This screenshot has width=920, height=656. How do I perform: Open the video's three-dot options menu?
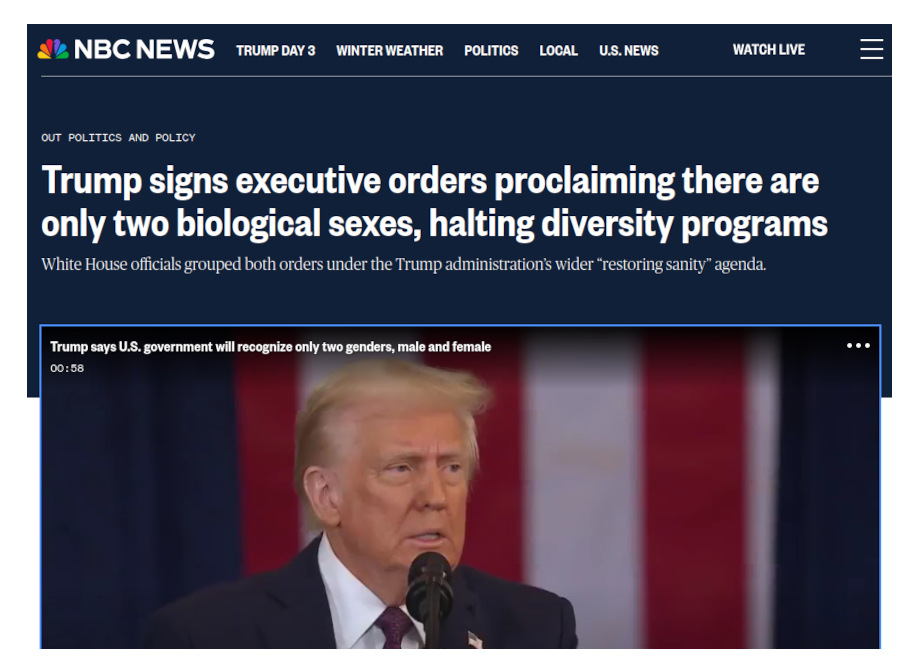click(858, 346)
